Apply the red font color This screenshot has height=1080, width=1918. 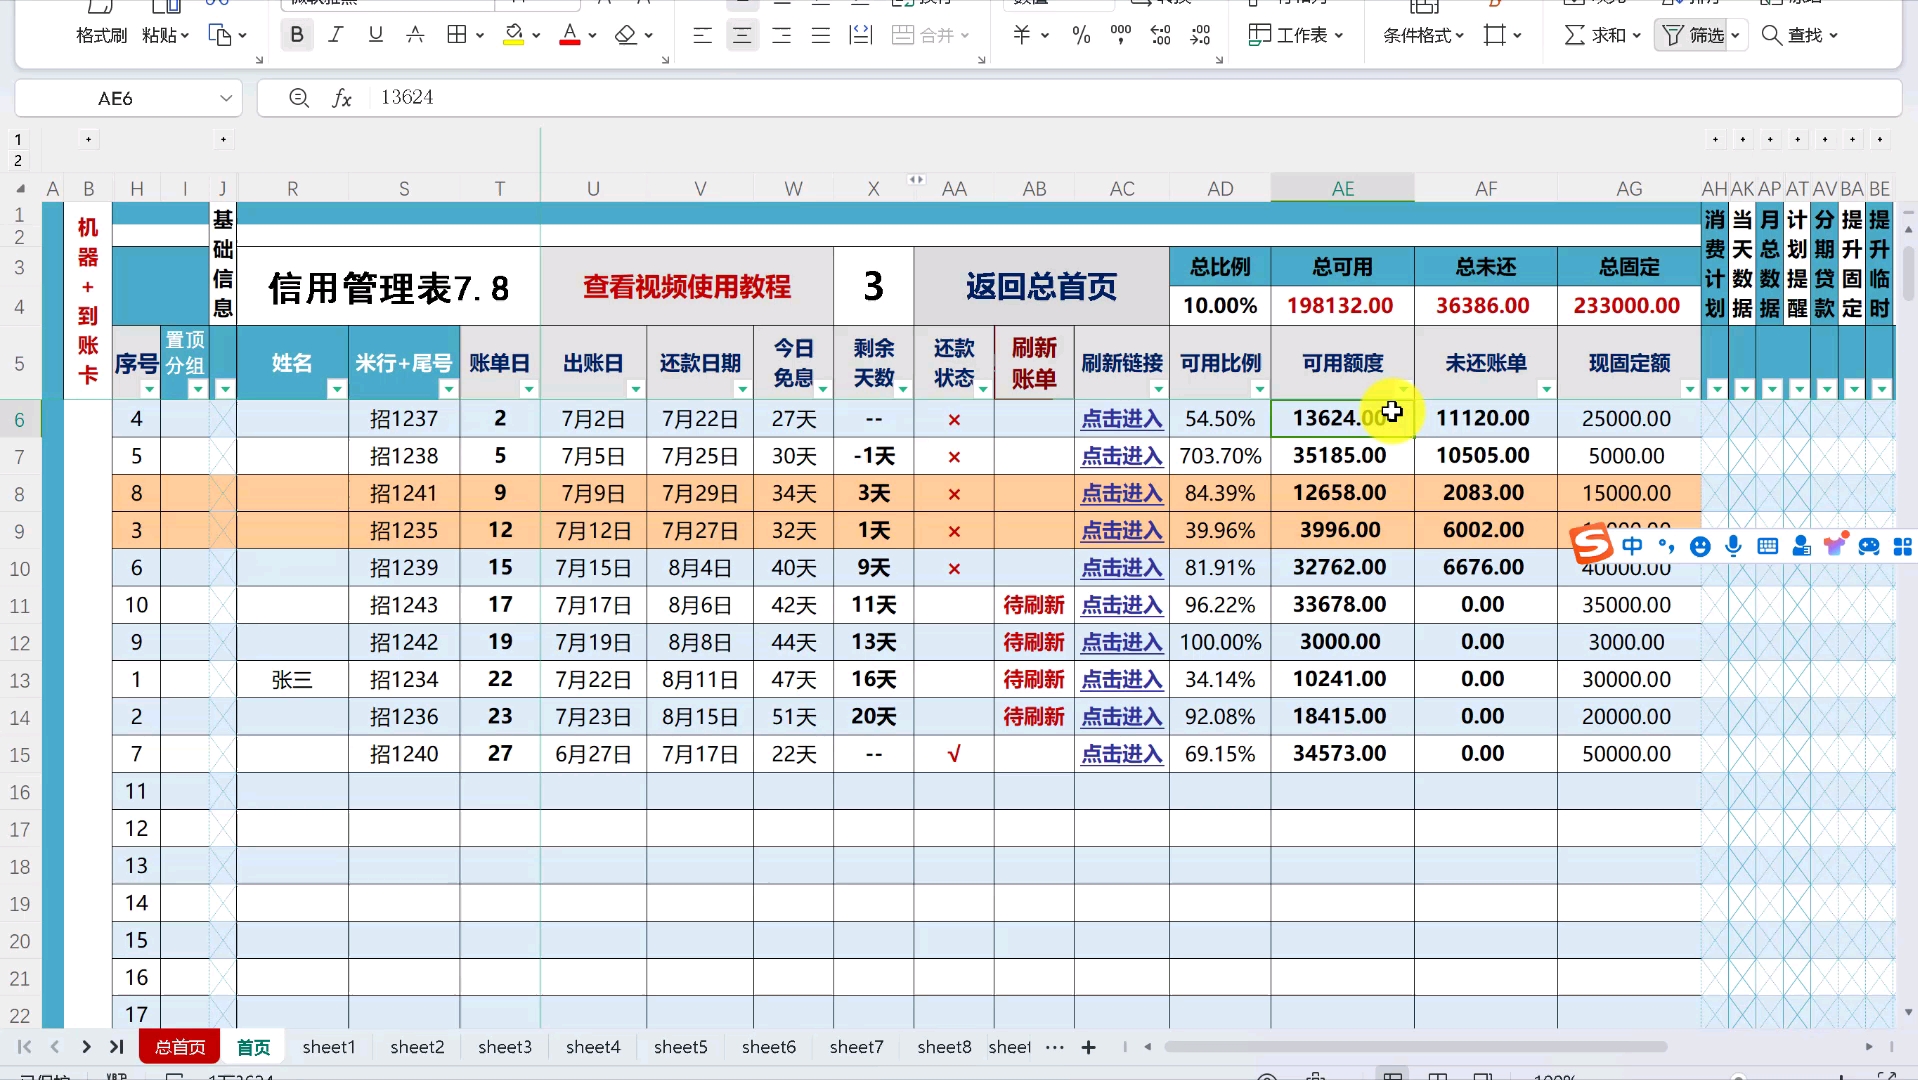570,35
